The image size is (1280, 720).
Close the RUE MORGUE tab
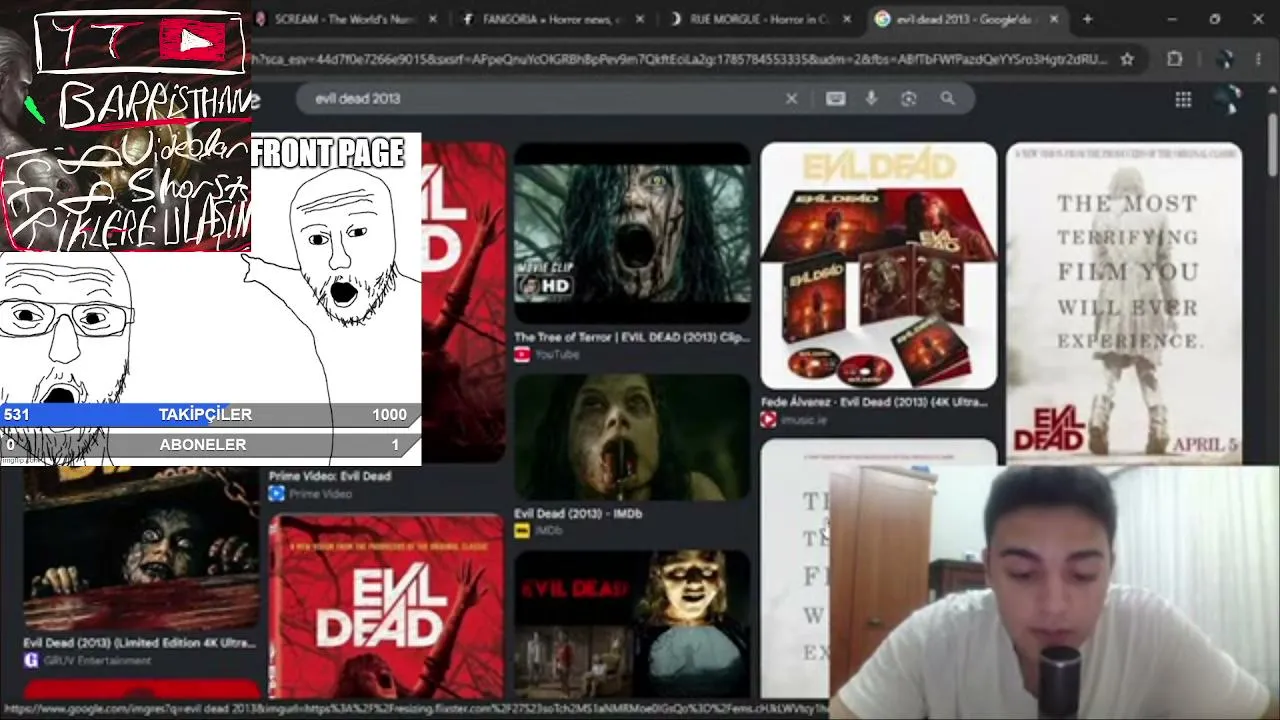tap(847, 19)
